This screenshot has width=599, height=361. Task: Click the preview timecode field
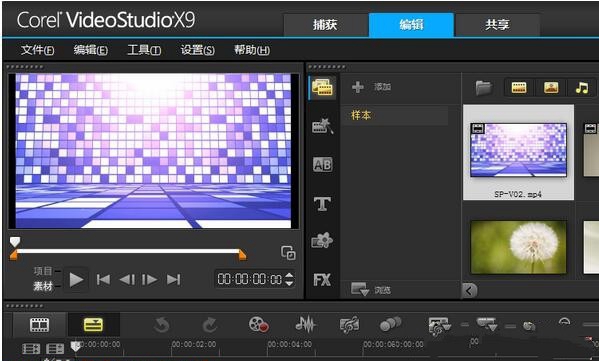pyautogui.click(x=250, y=279)
